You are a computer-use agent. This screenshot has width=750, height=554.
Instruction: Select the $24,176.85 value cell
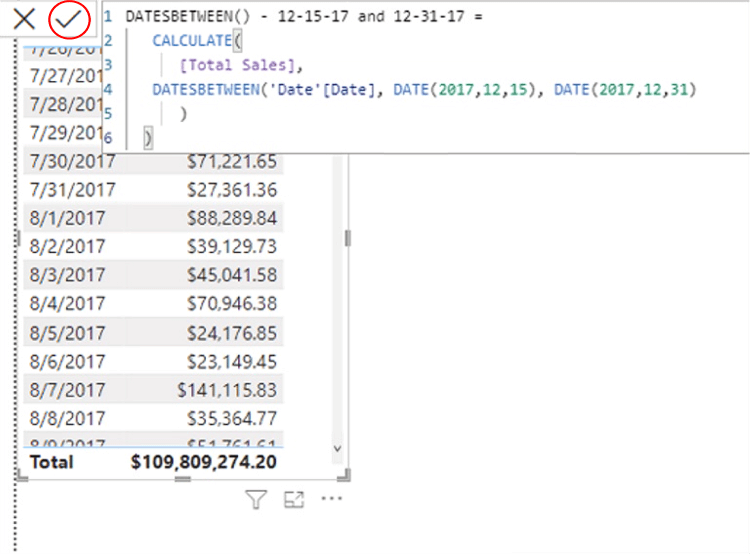click(232, 333)
